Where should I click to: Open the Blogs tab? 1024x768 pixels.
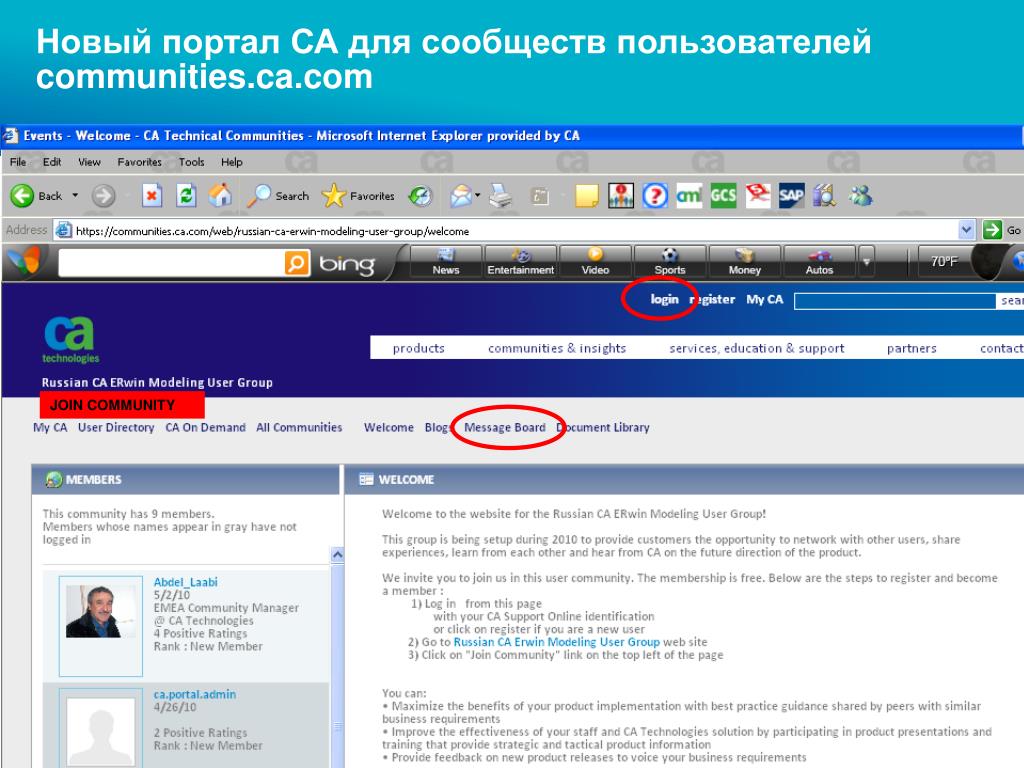coord(438,427)
